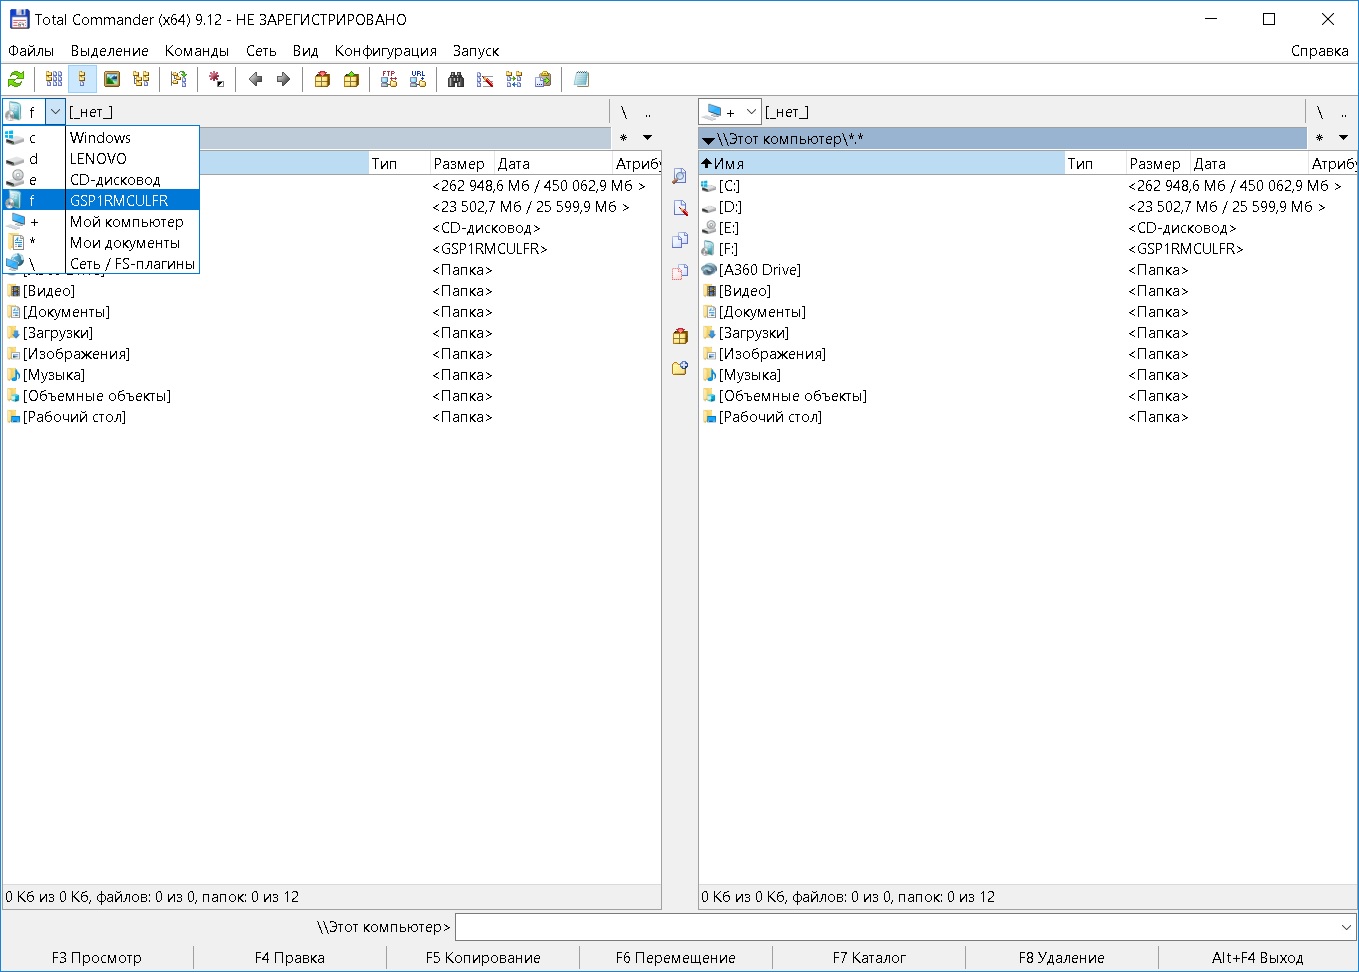Screen dimensions: 1359x972
Task: Open the right panel directory history arrow
Action: [1343, 138]
